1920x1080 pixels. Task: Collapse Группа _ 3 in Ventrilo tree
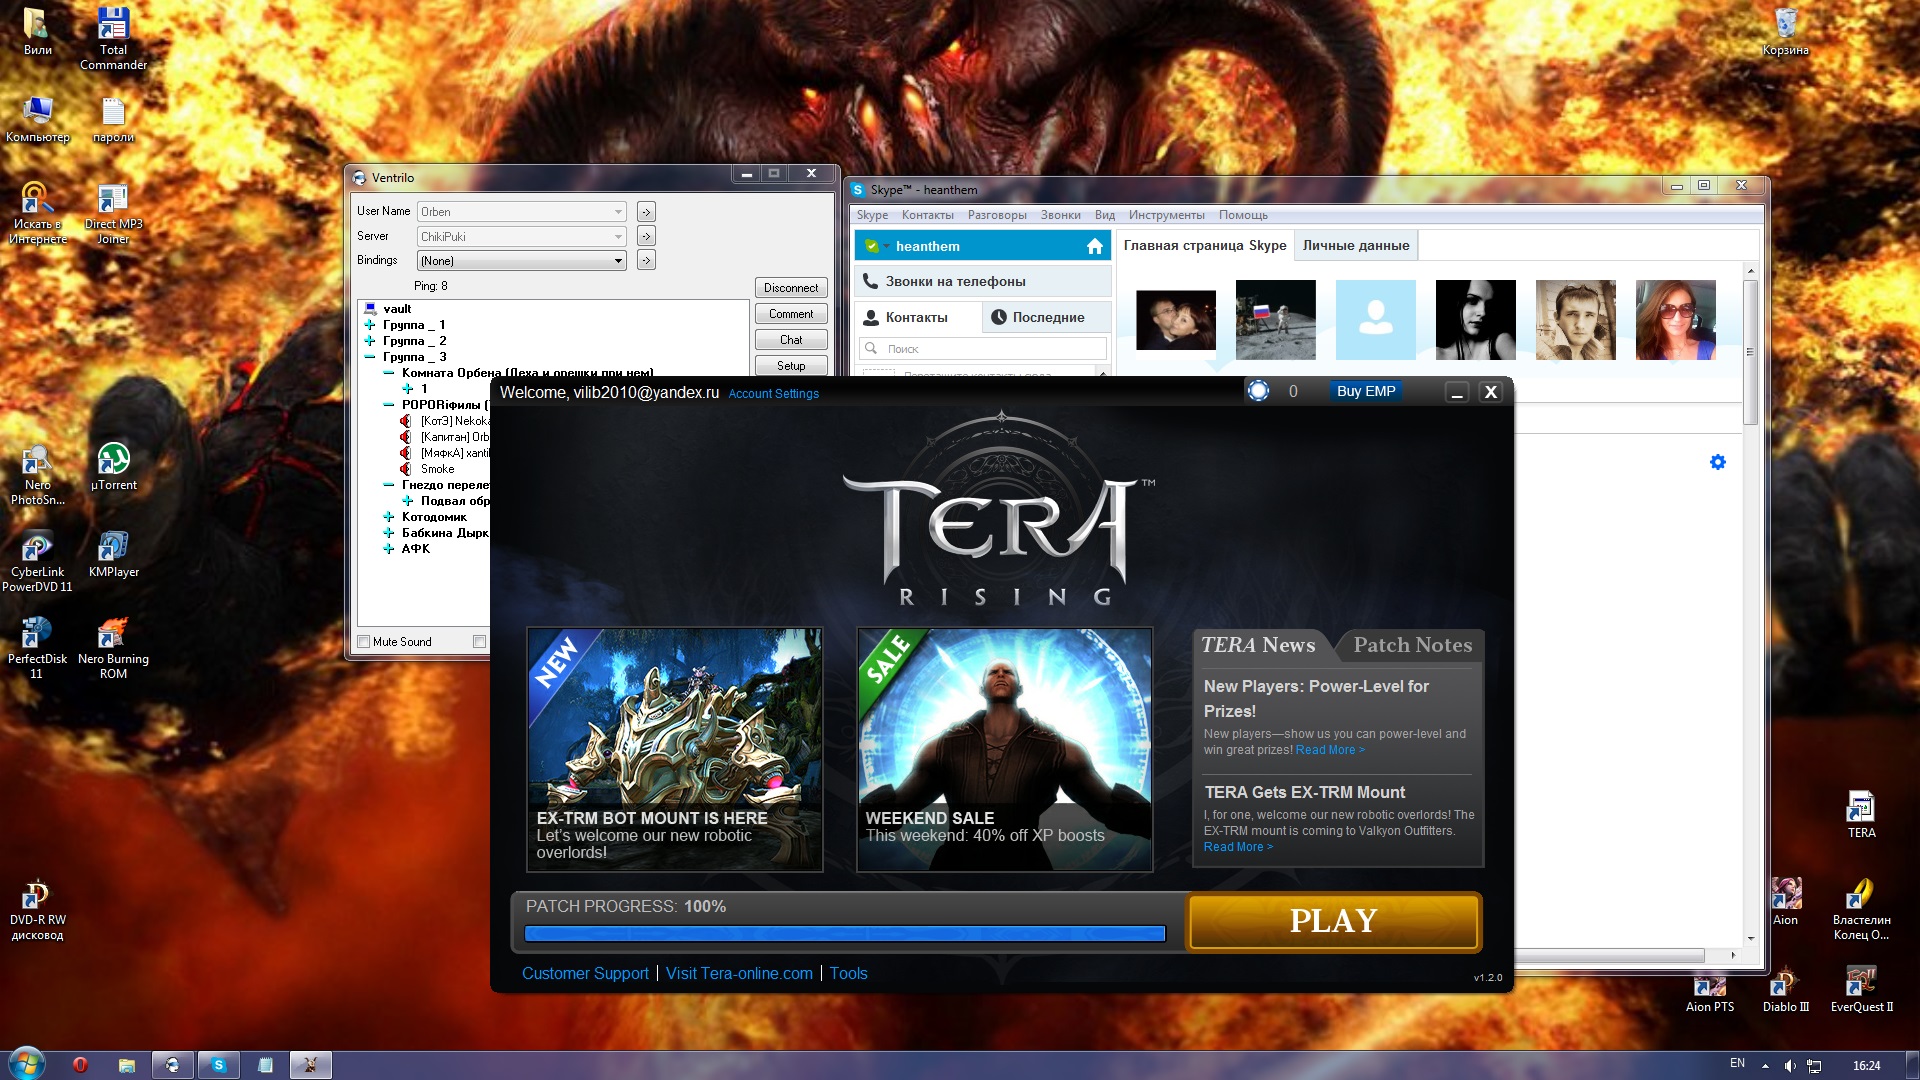point(370,357)
